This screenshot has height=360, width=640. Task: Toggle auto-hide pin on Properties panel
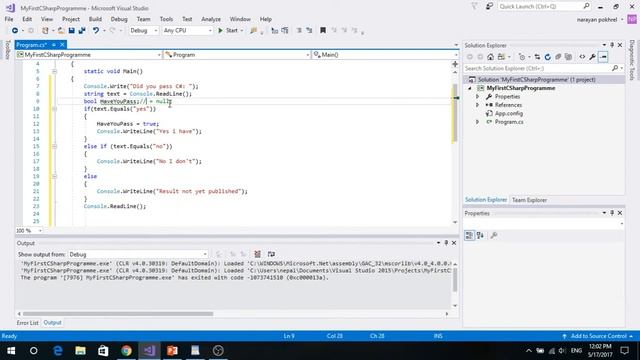612,213
